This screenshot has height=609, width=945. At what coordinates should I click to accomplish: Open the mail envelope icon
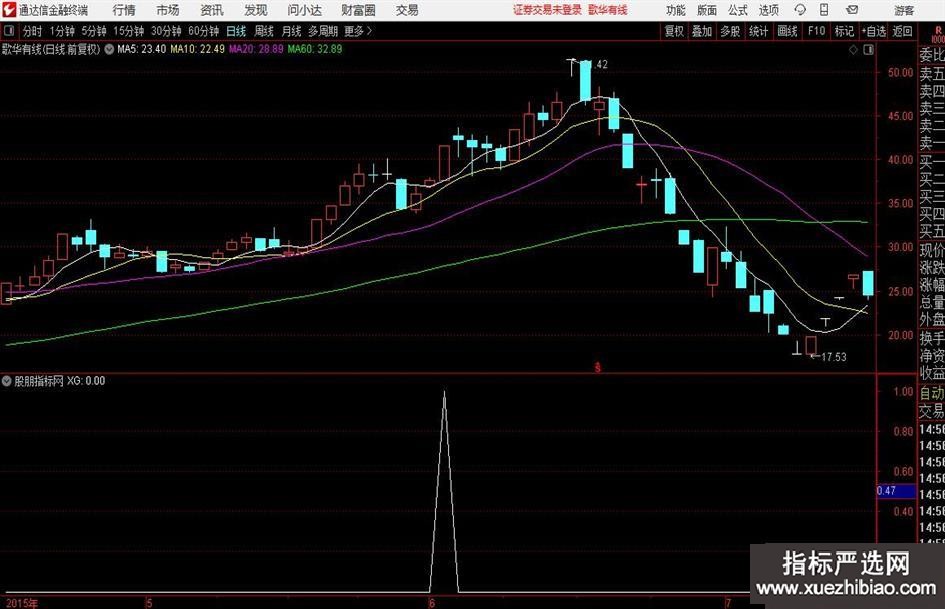(x=852, y=10)
